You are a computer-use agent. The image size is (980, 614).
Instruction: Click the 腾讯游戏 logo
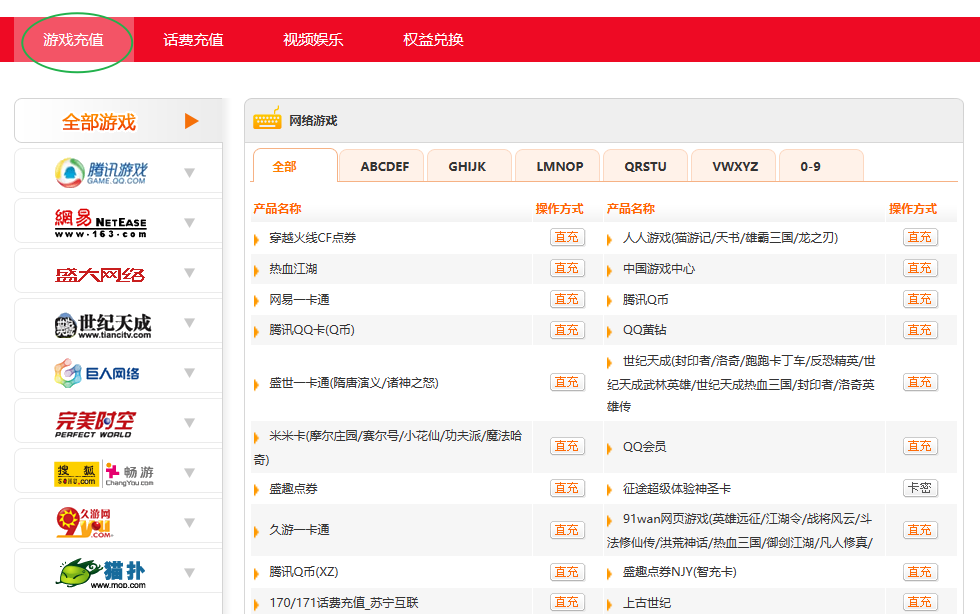tap(101, 172)
